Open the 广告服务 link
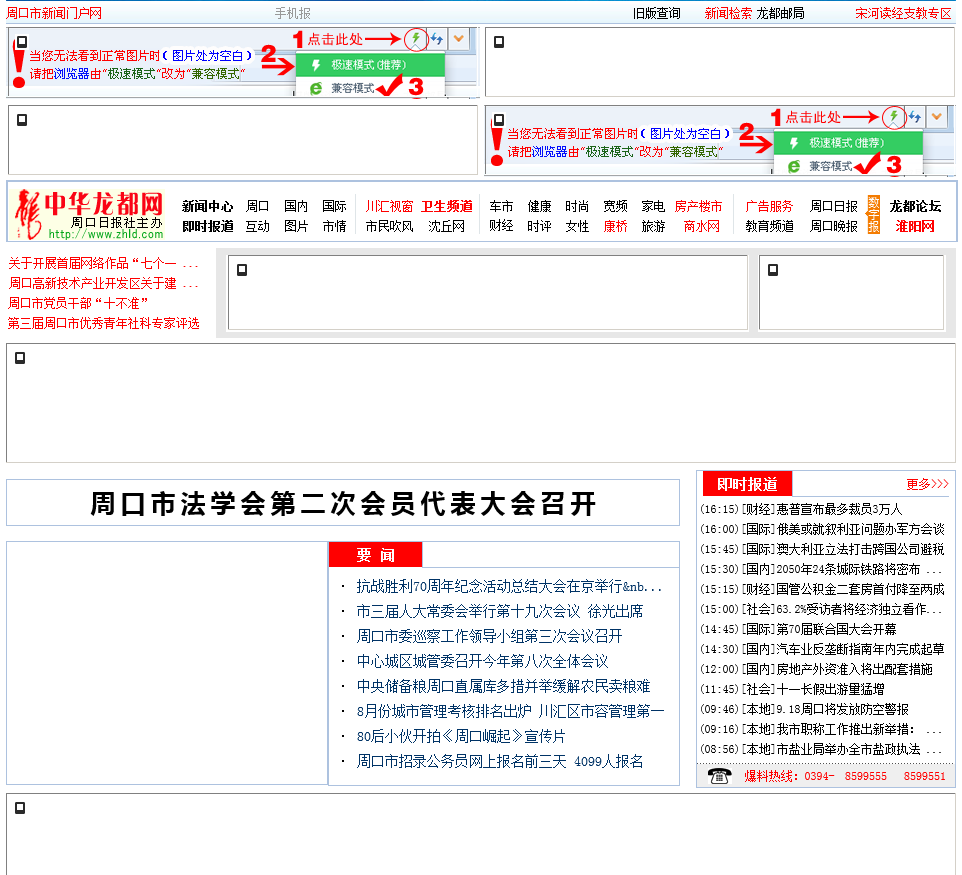 coord(769,206)
